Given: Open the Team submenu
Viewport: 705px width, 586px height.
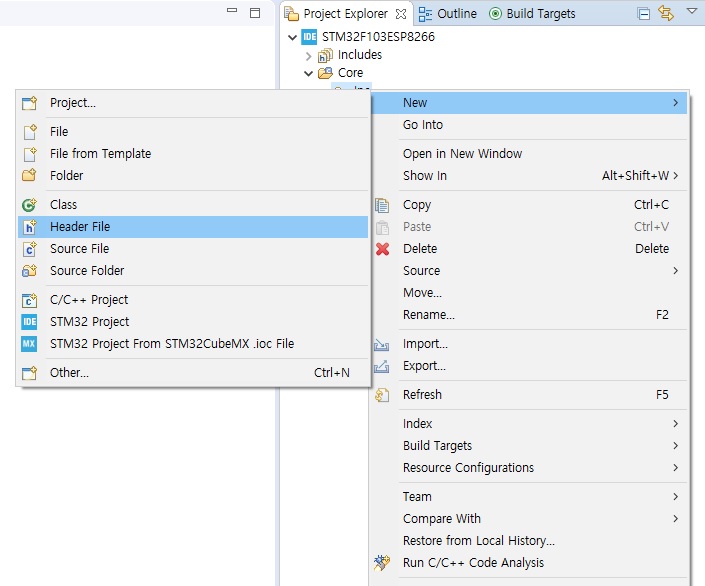Looking at the screenshot, I should pos(530,497).
